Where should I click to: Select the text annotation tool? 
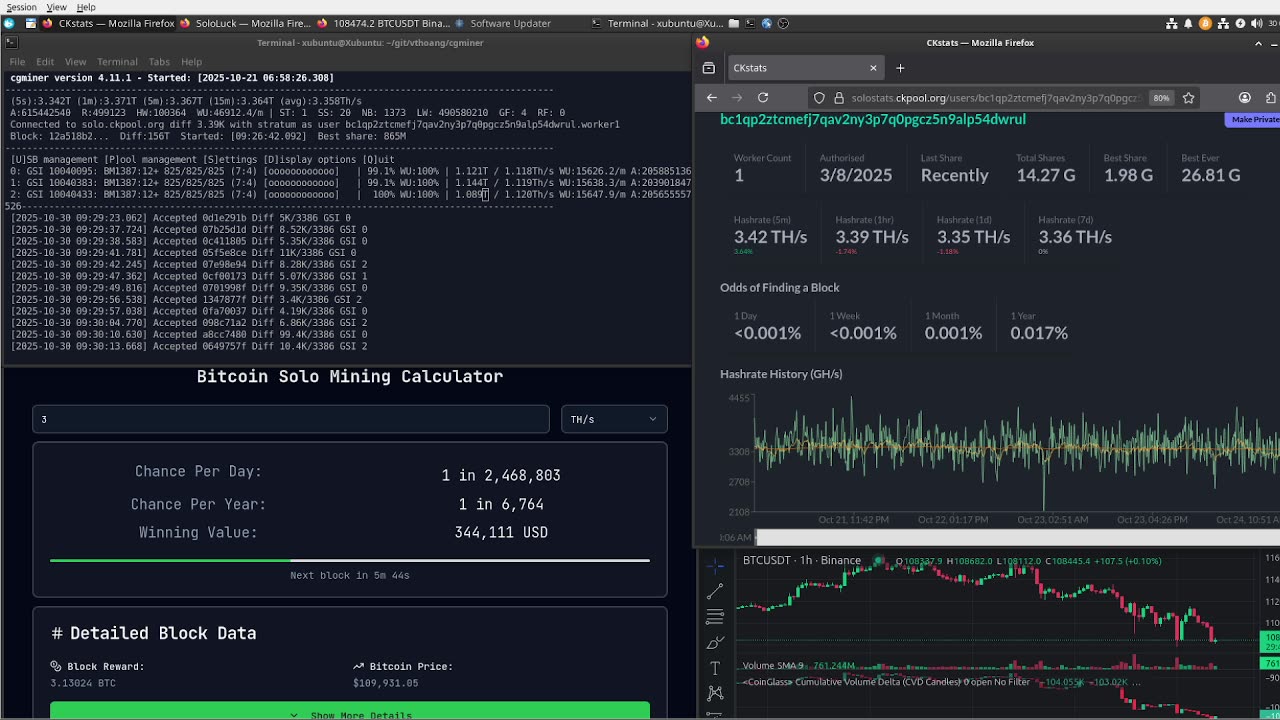coord(715,668)
